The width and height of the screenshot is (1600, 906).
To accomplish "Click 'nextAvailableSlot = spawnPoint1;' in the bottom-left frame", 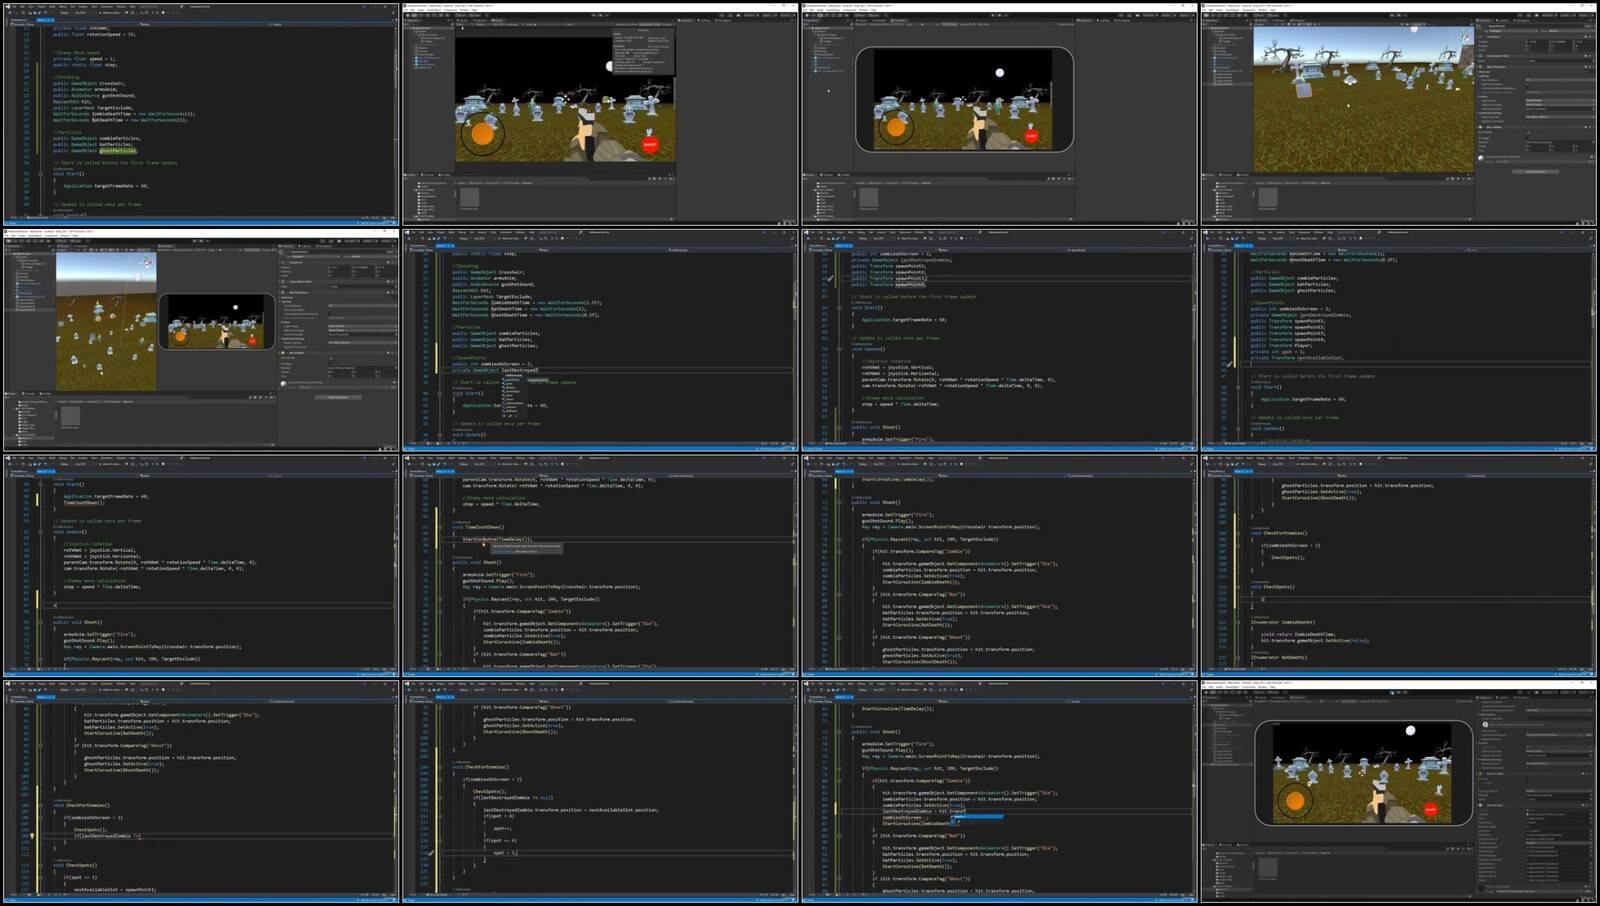I will 114,889.
